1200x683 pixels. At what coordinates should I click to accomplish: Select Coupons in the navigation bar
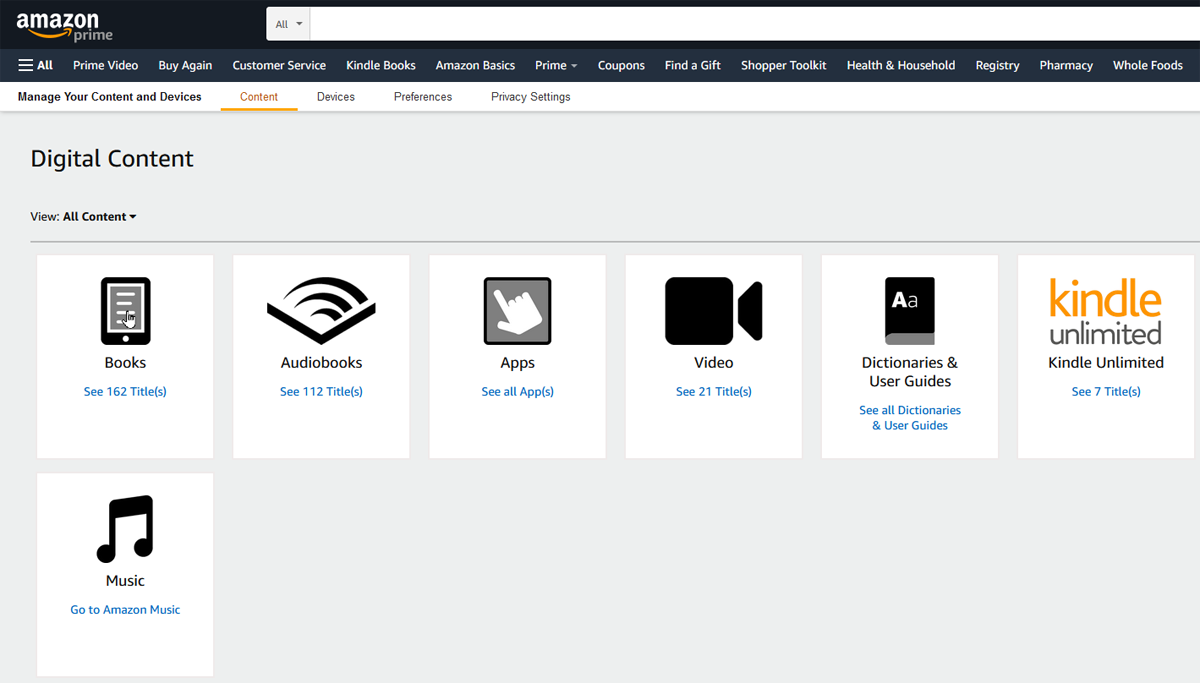[x=621, y=64]
